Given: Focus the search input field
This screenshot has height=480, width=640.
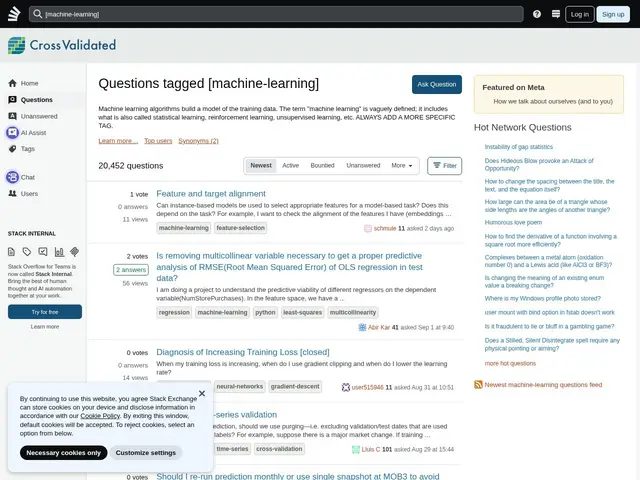Looking at the screenshot, I should (276, 14).
